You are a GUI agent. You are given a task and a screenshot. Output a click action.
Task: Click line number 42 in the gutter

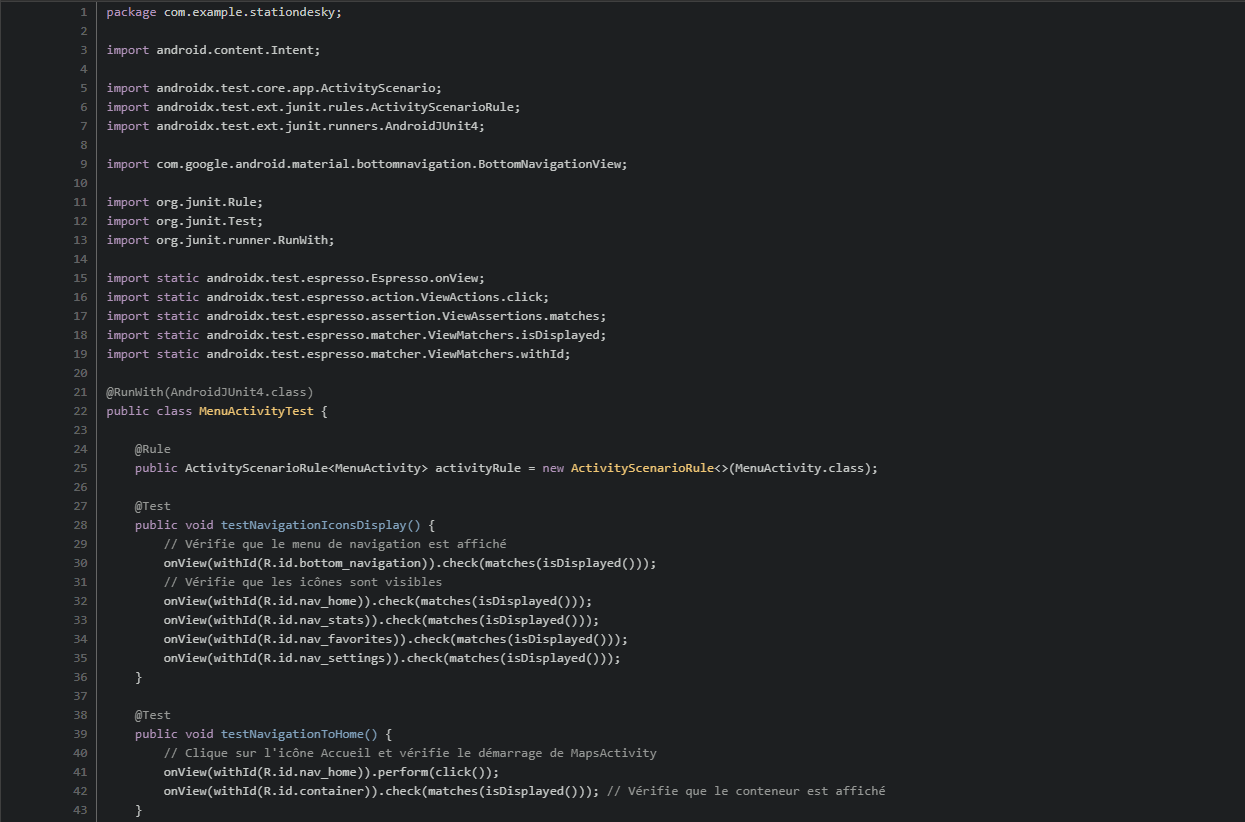[x=80, y=791]
